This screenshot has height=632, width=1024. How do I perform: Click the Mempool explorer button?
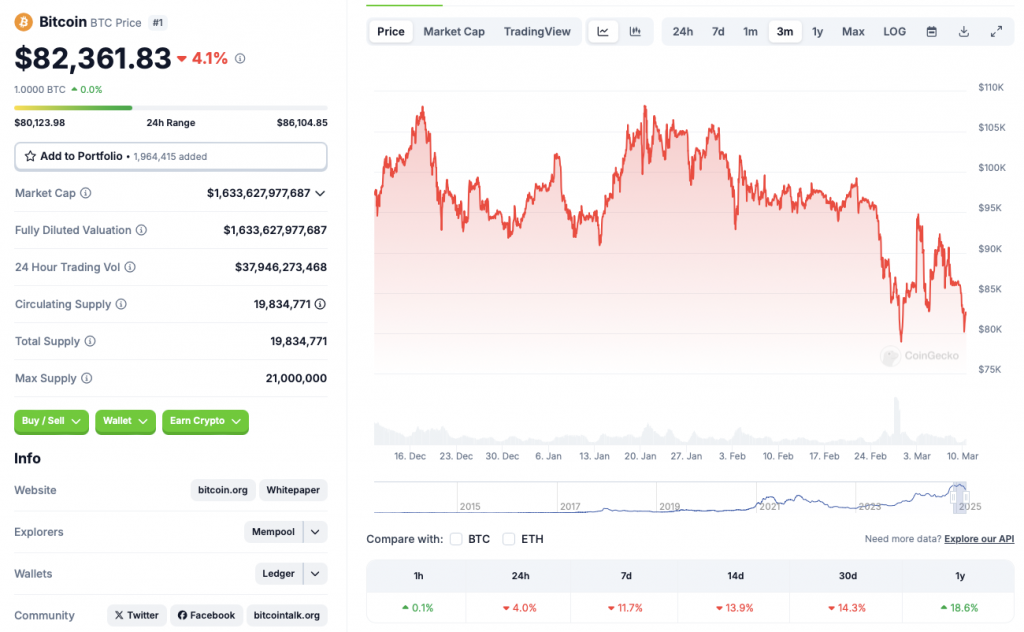[273, 532]
